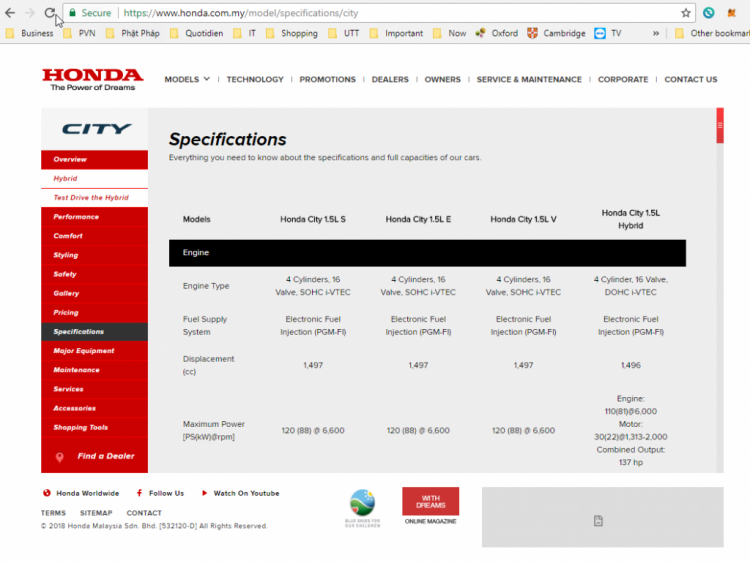Open the Important bookmark folder
Image resolution: width=750 pixels, height=563 pixels.
tap(397, 33)
